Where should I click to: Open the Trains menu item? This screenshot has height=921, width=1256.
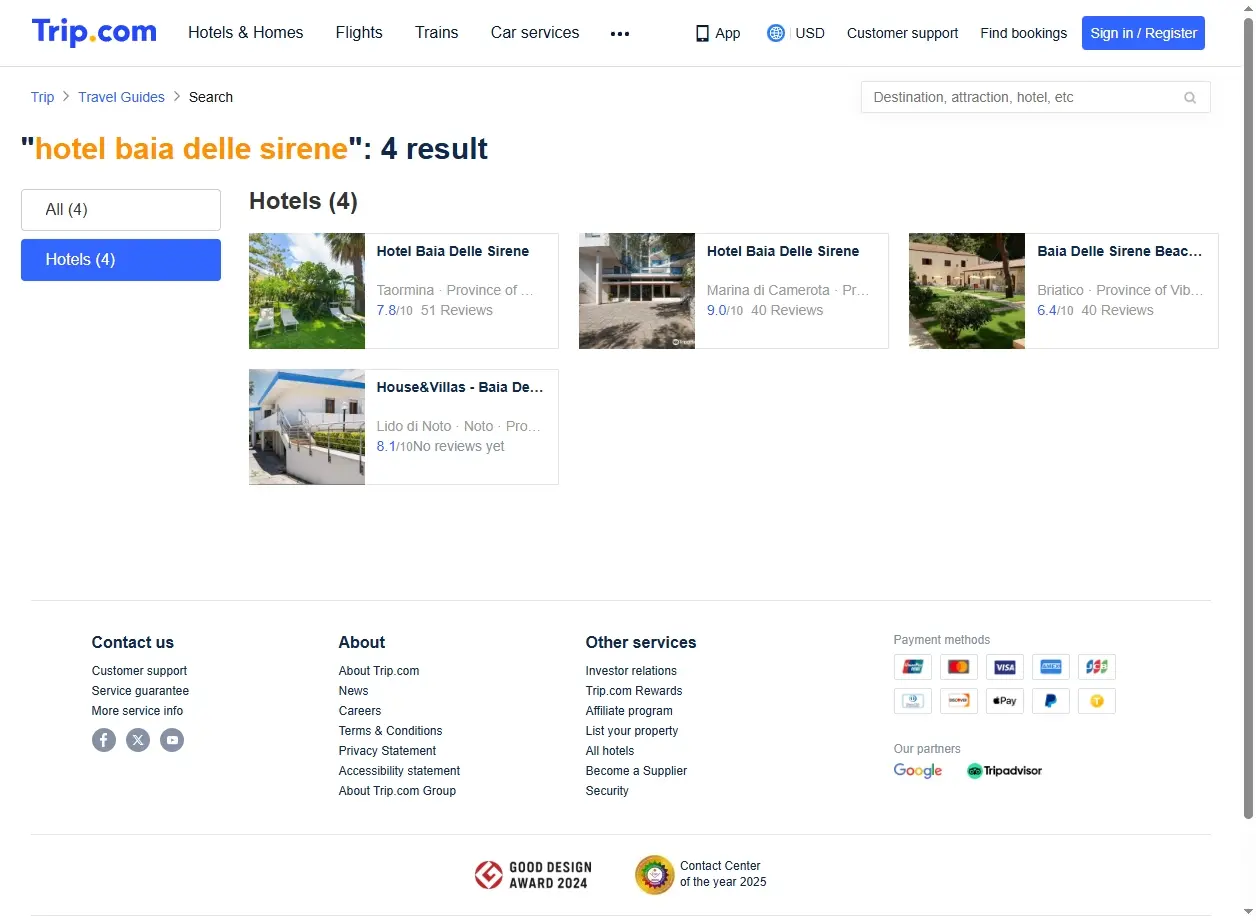pyautogui.click(x=437, y=32)
